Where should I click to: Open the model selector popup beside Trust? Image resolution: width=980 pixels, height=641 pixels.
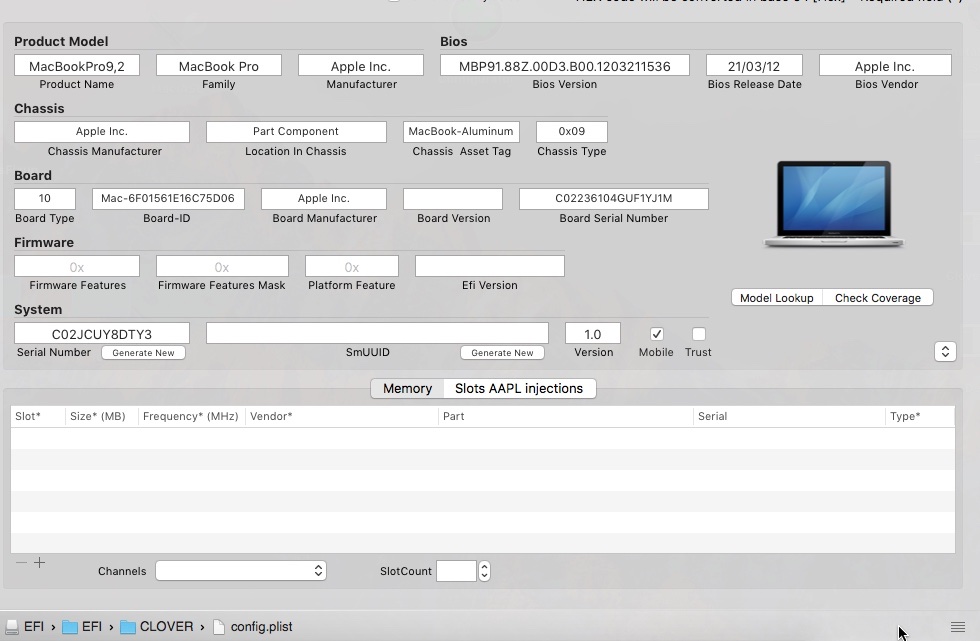pyautogui.click(x=945, y=352)
